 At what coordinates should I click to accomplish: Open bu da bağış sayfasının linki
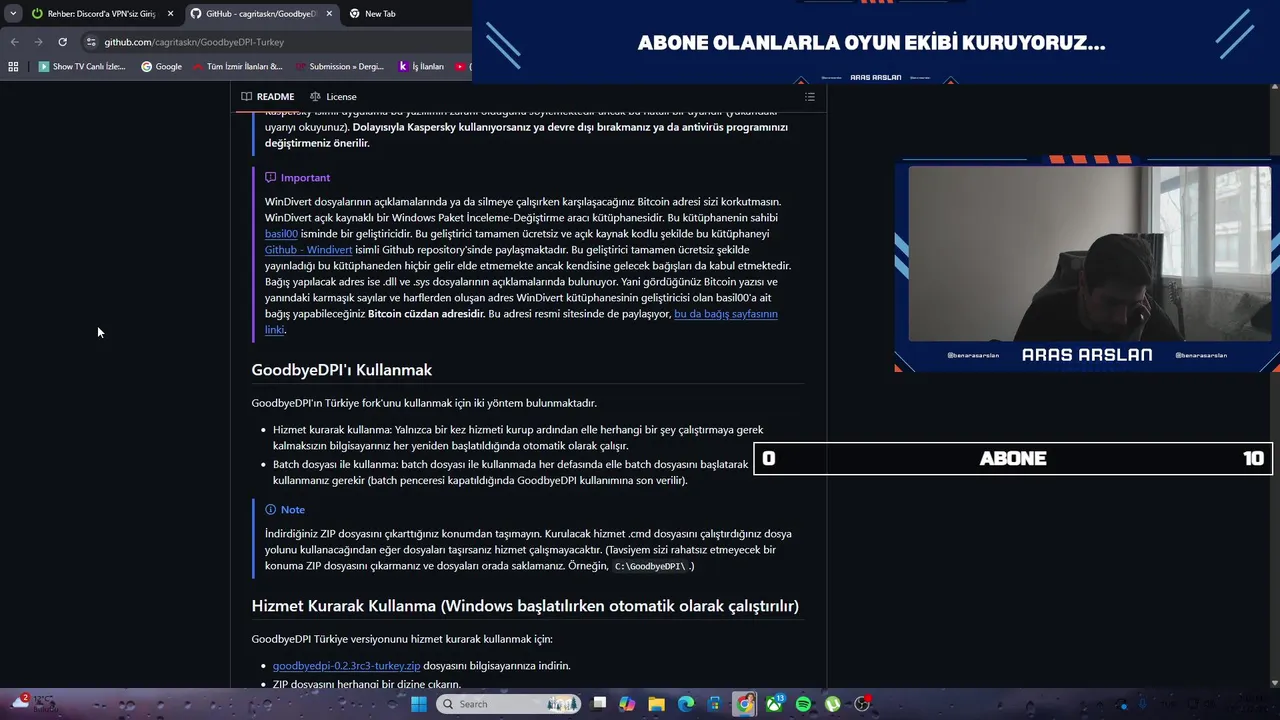(726, 314)
